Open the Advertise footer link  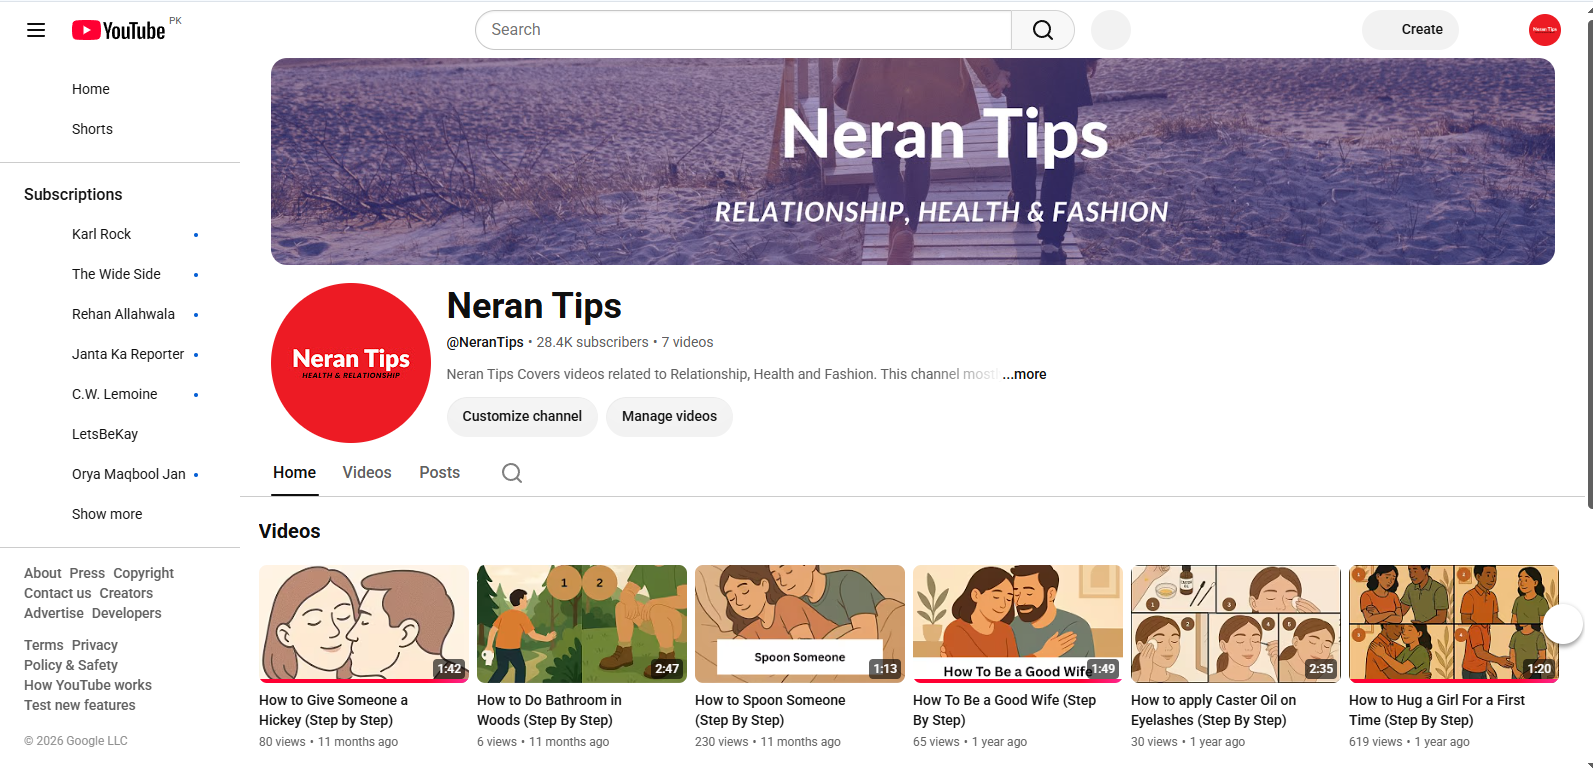click(x=54, y=613)
